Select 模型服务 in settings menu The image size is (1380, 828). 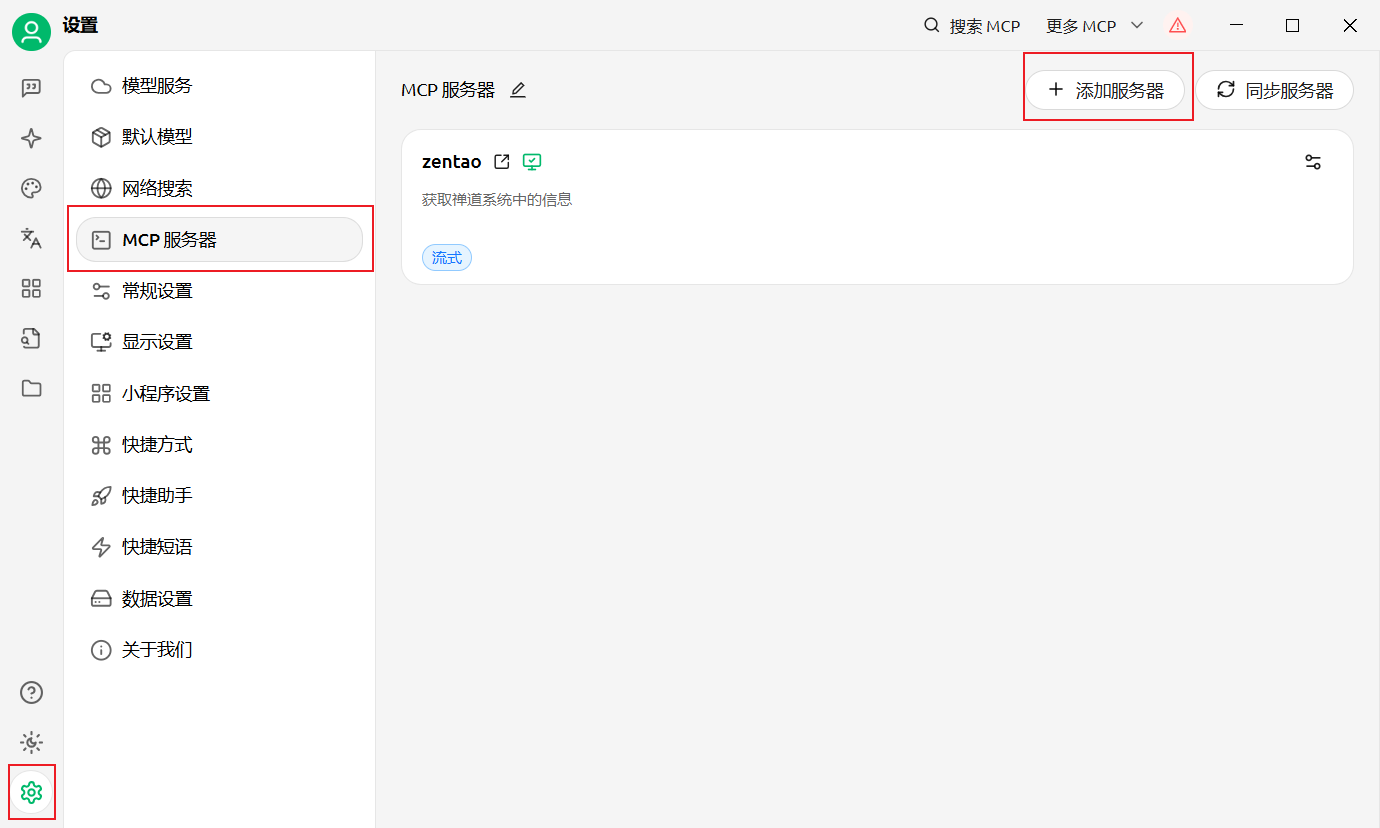(157, 86)
